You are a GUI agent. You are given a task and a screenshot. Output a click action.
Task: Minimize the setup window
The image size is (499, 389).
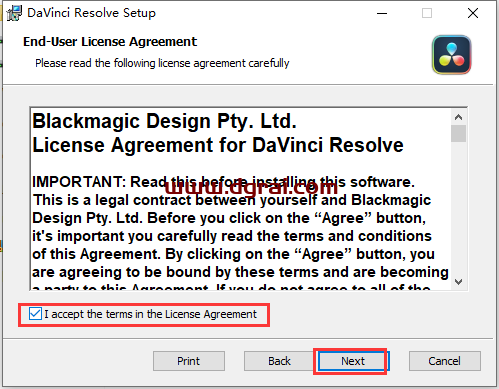click(x=382, y=13)
